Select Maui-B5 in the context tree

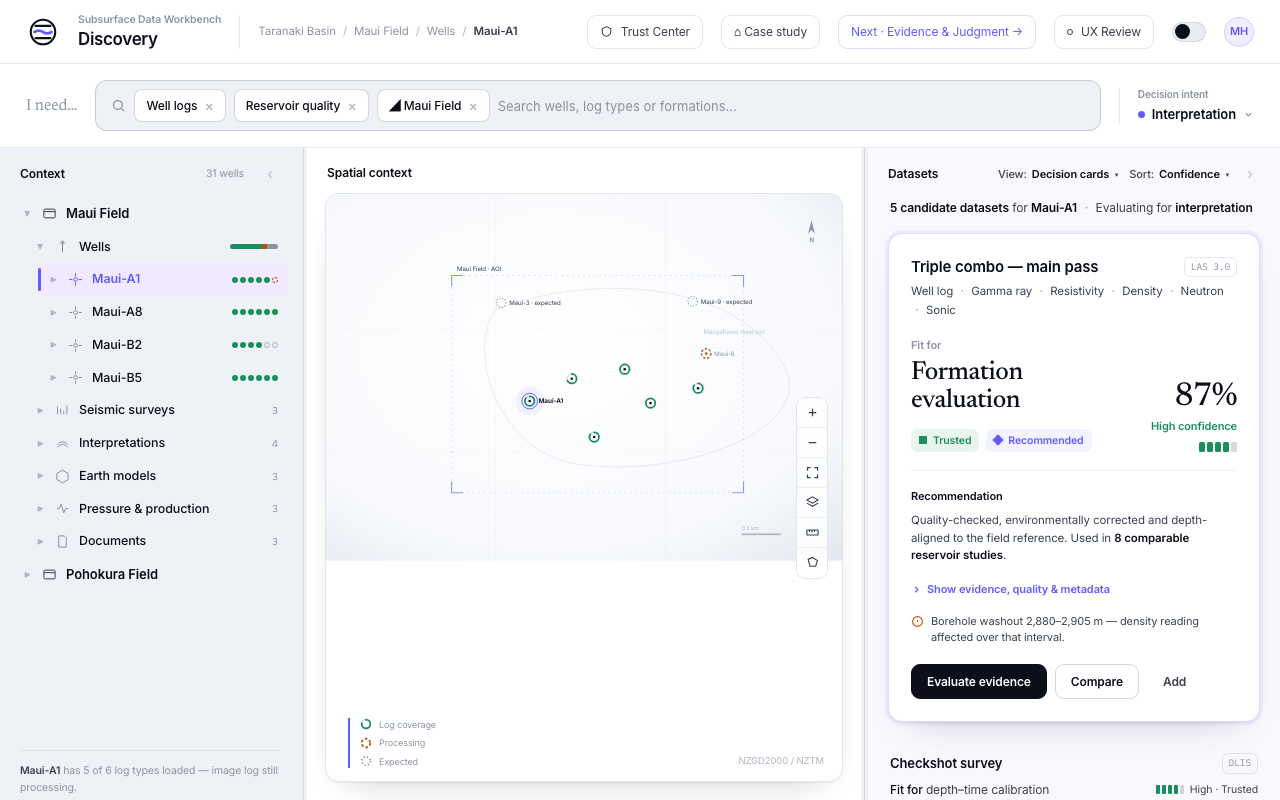(x=163, y=378)
